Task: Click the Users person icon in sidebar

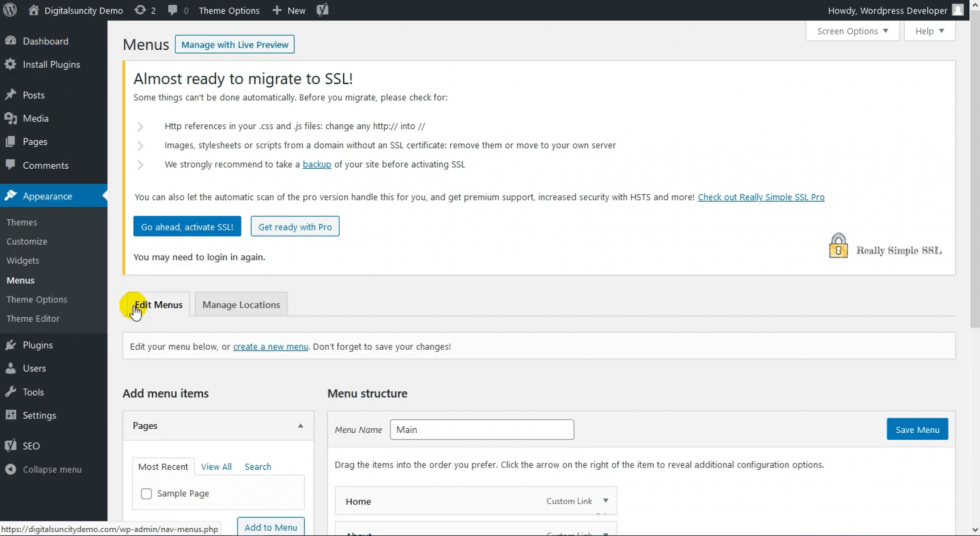Action: pyautogui.click(x=11, y=368)
